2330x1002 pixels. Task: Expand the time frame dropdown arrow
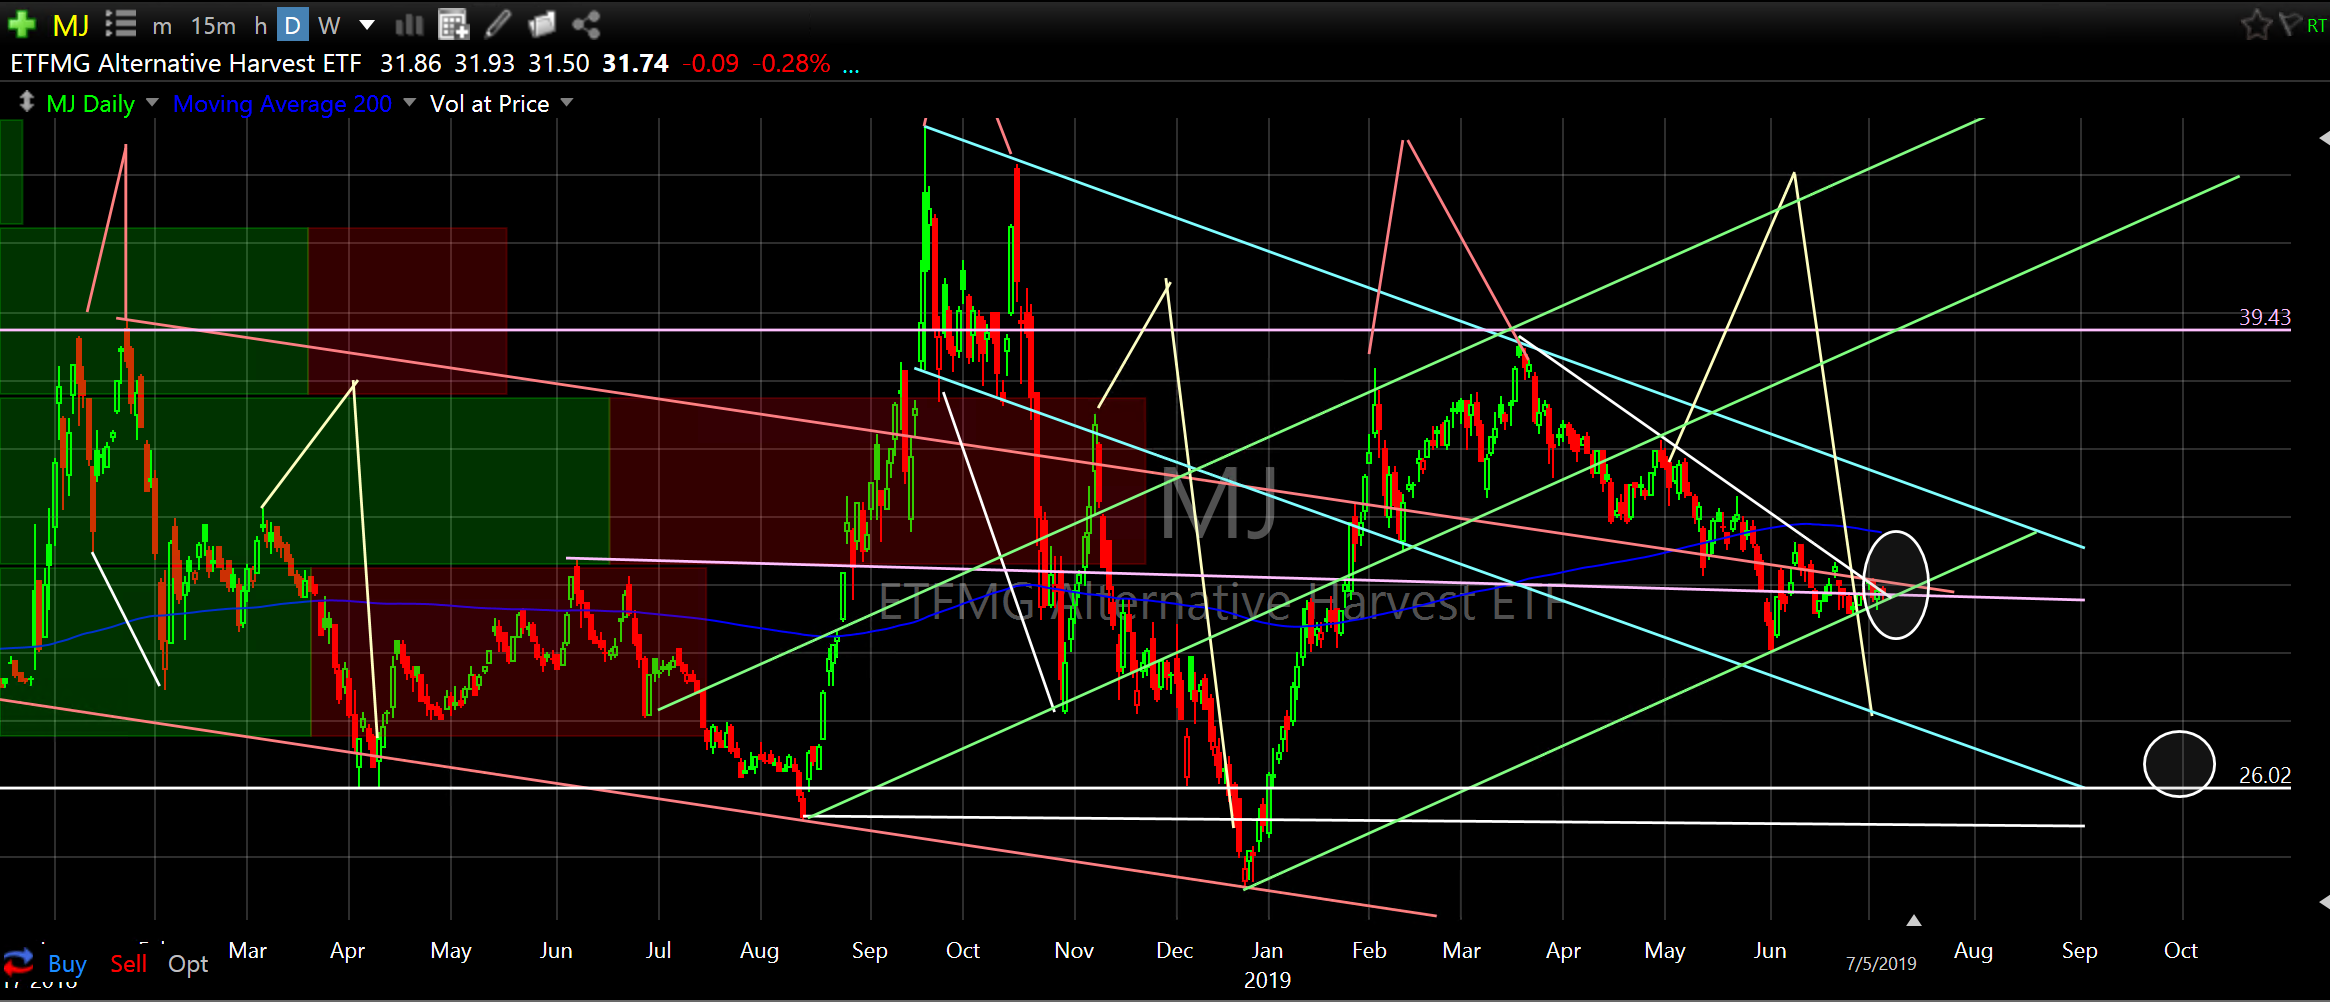click(x=367, y=25)
